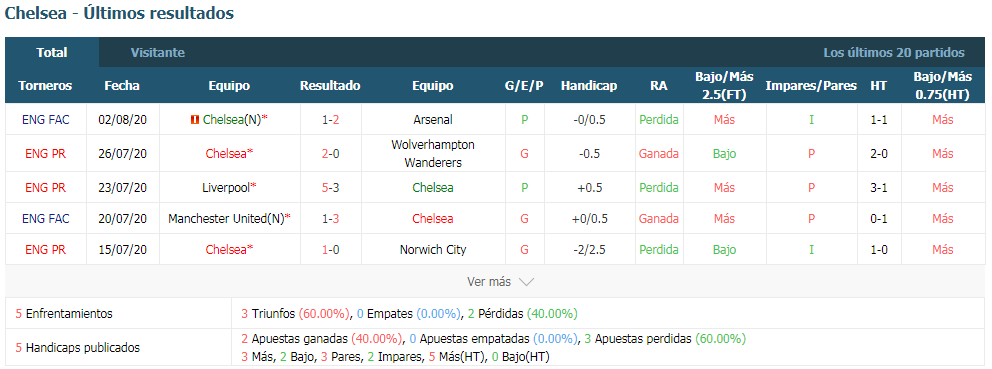Open the 1-3 result versus Manchester United
992x369 pixels.
[330, 219]
